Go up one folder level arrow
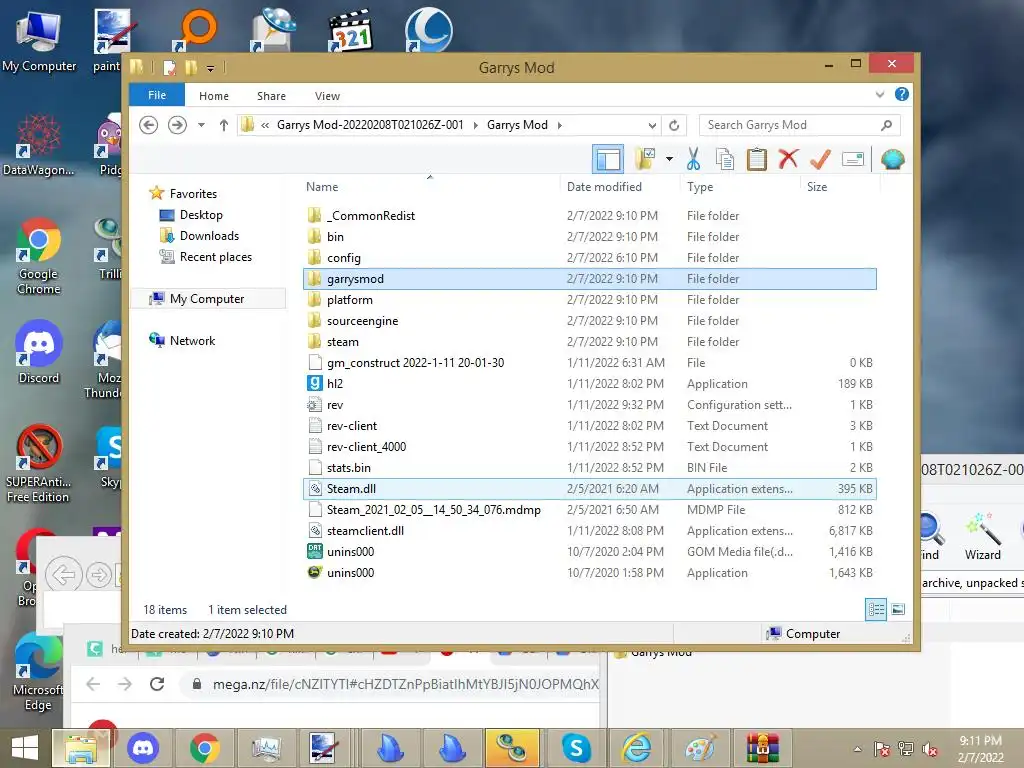Viewport: 1024px width, 768px height. pyautogui.click(x=223, y=125)
